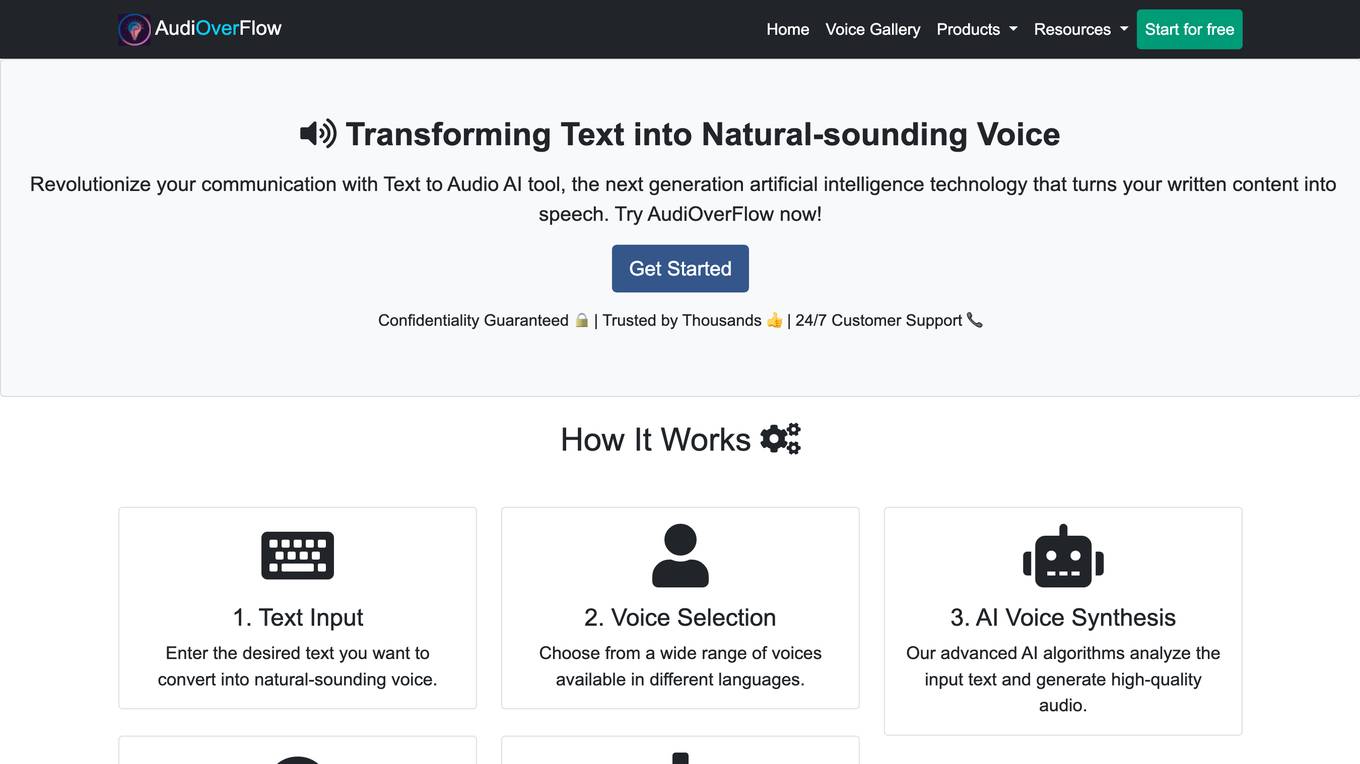Click the AudiOverFlow brand name
This screenshot has height=764, width=1360.
pos(218,28)
